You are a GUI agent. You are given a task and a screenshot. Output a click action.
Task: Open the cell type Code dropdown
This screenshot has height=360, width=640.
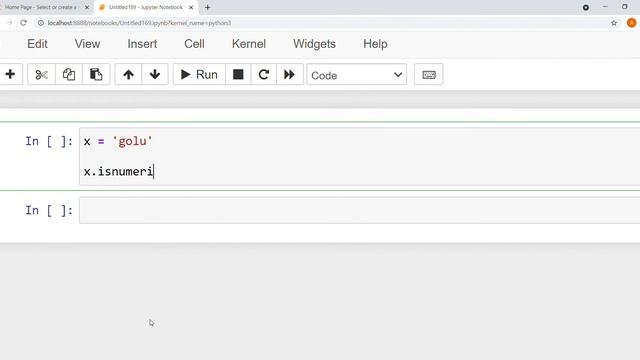(357, 75)
